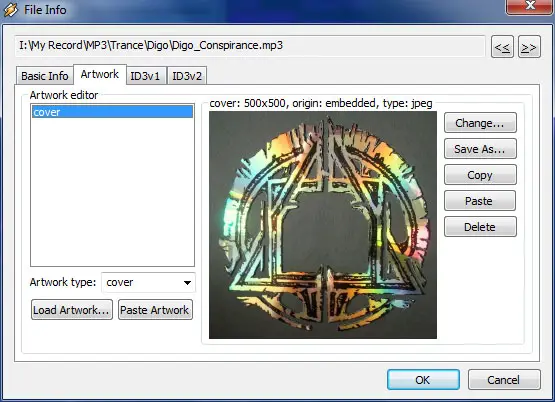
Task: Click the Load Artwork... button
Action: pyautogui.click(x=72, y=310)
